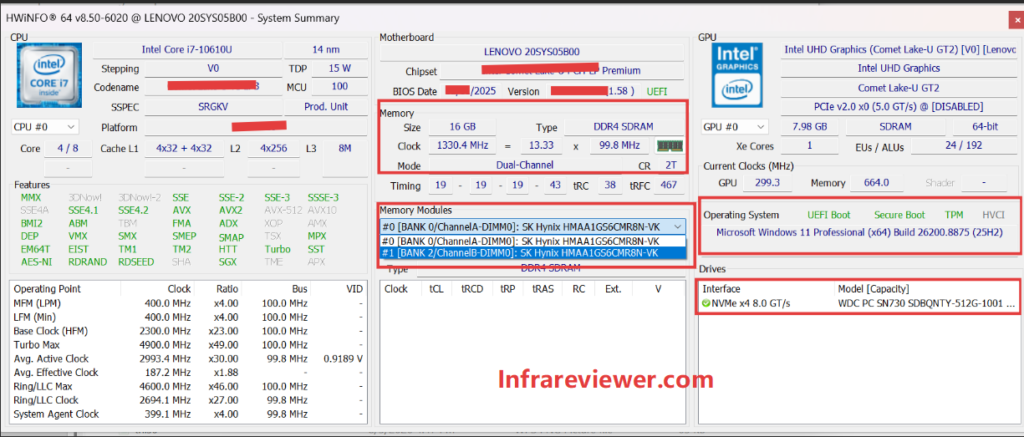Click the 7.98 GB GPU memory value
Image resolution: width=1024 pixels, height=437 pixels.
pyautogui.click(x=808, y=126)
